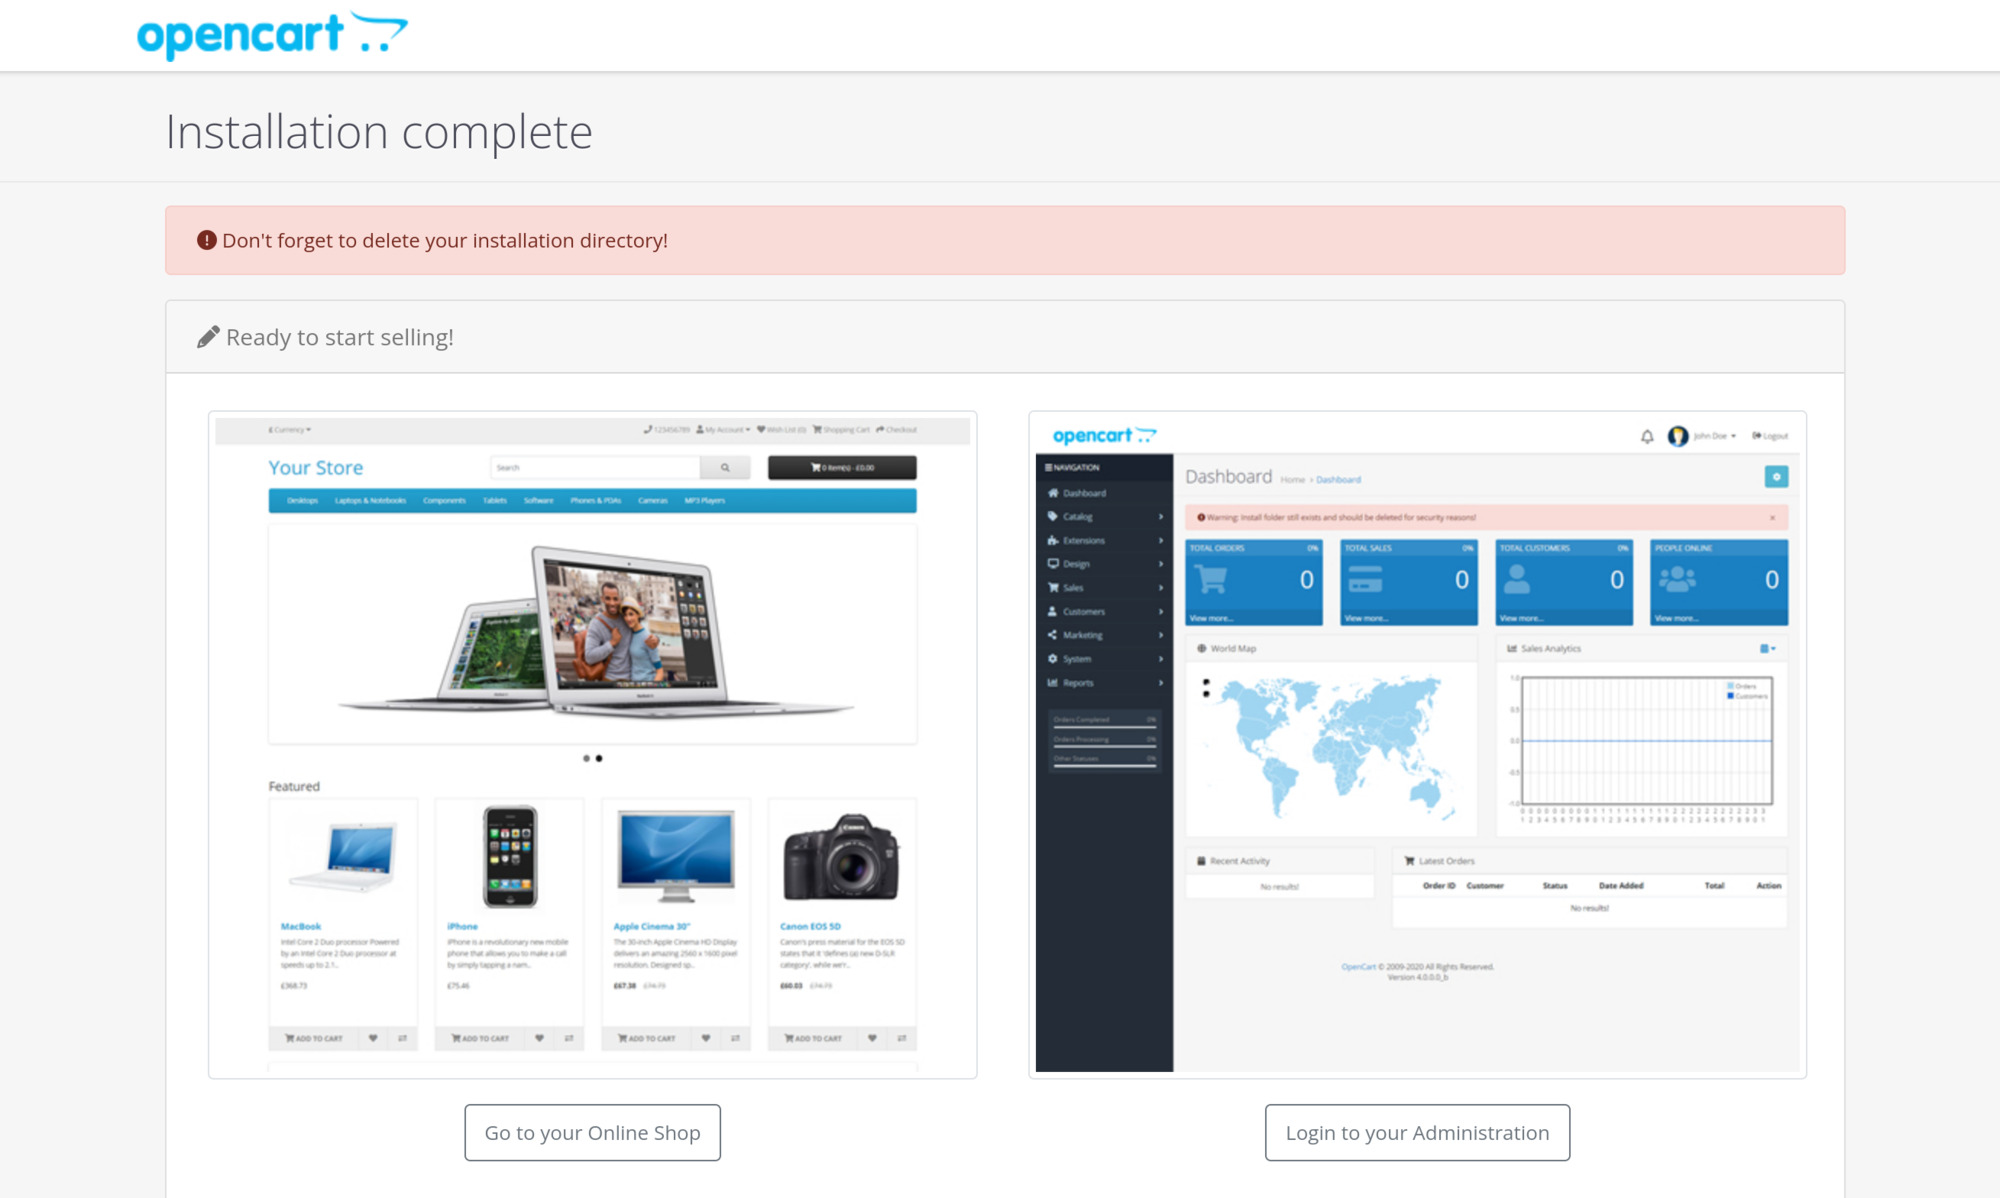Viewport: 2000px width, 1198px height.
Task: Select the second carousel indicator dot
Action: (x=599, y=758)
